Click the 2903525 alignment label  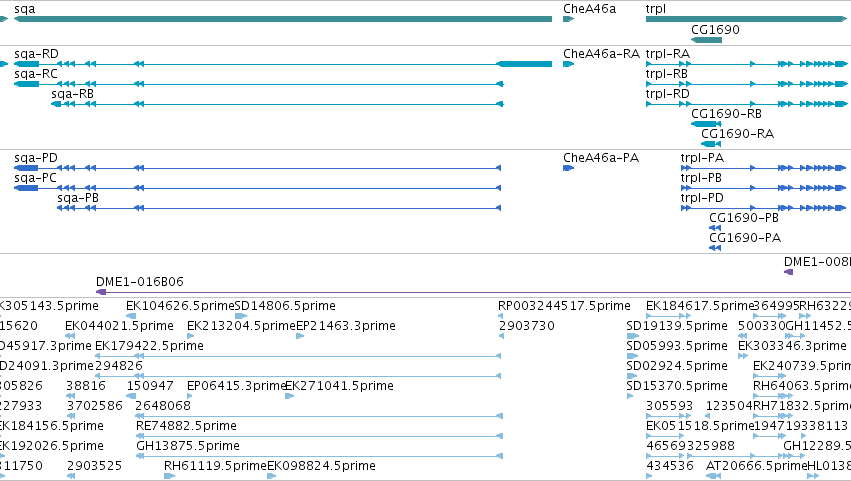point(94,466)
